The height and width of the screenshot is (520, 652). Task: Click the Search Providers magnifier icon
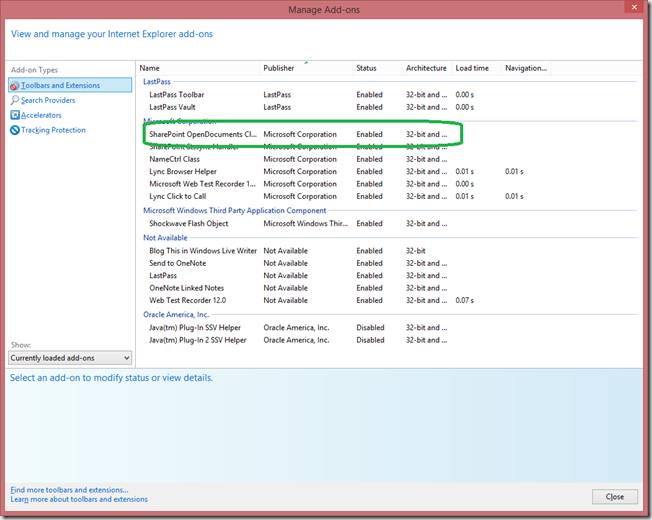(x=15, y=100)
